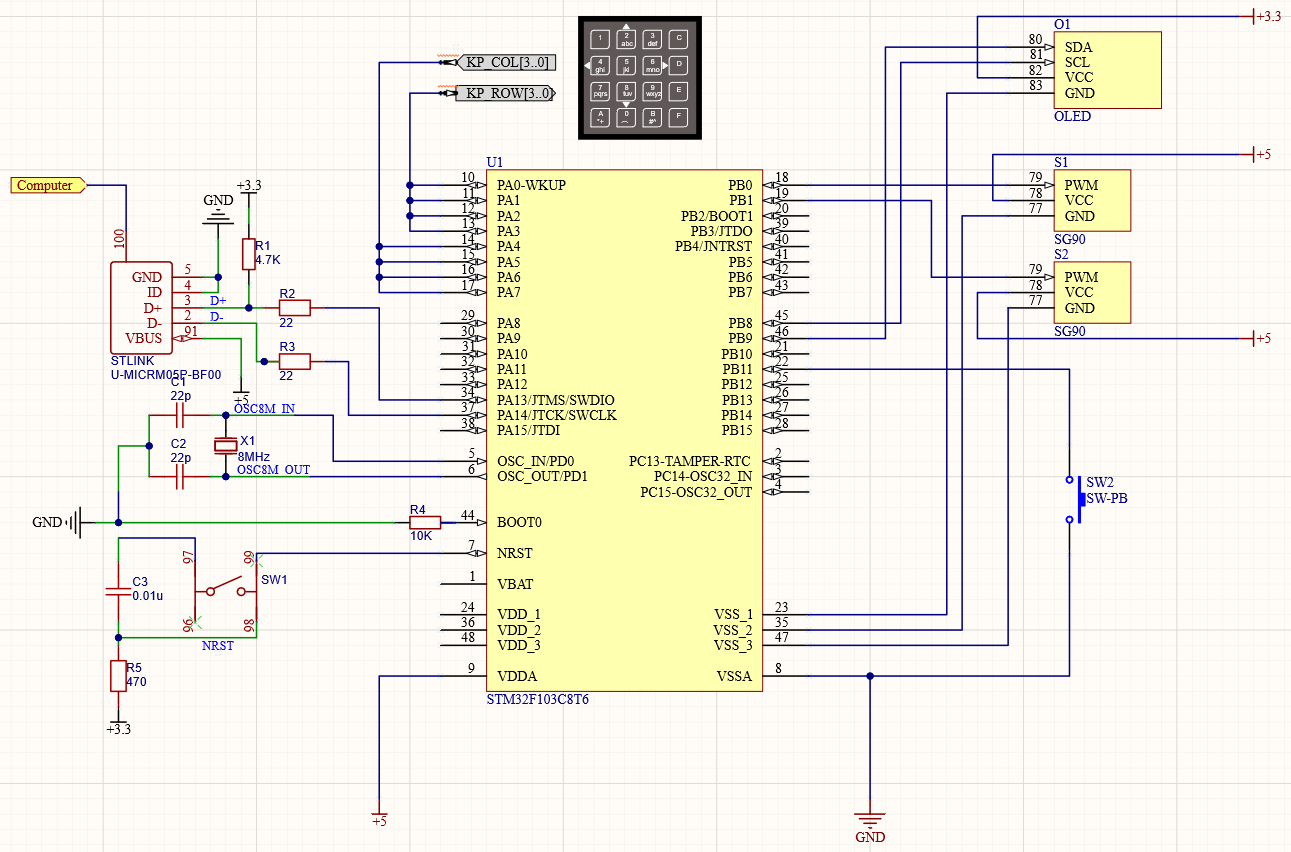Select the STLINK USB connector body

(140, 308)
